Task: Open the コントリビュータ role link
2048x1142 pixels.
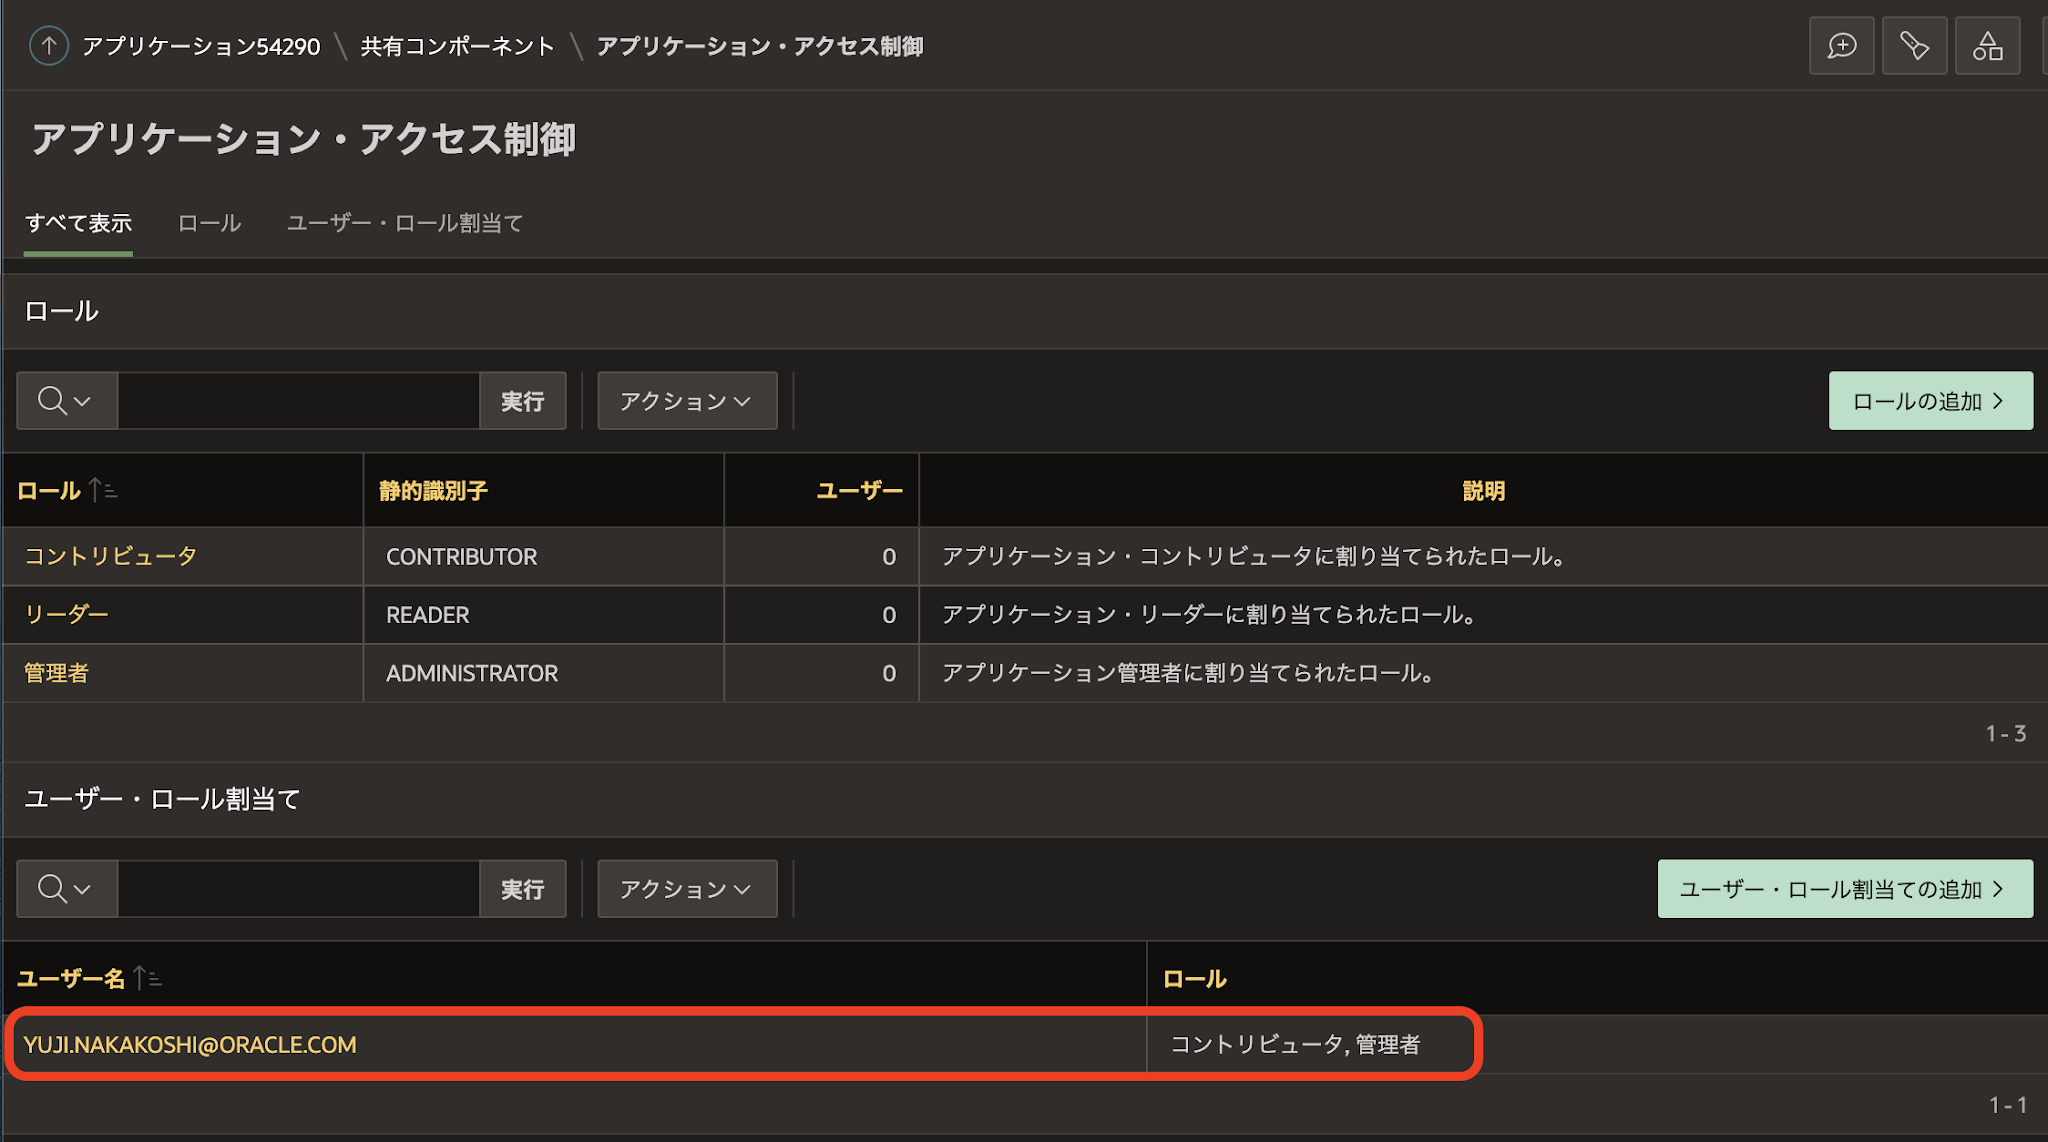Action: pyautogui.click(x=110, y=556)
